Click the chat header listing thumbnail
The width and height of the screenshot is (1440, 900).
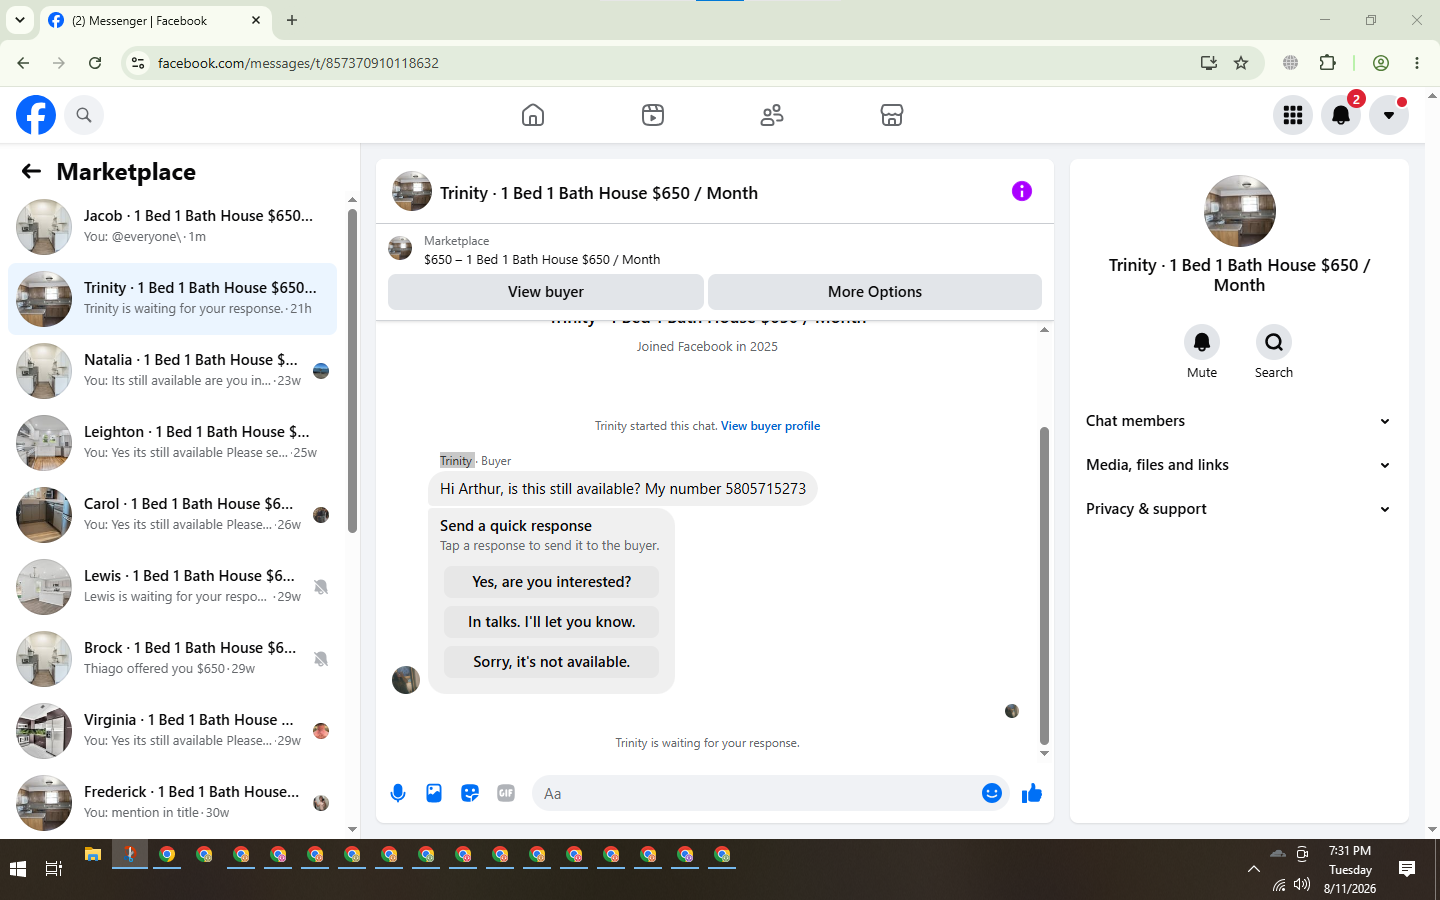click(x=412, y=191)
